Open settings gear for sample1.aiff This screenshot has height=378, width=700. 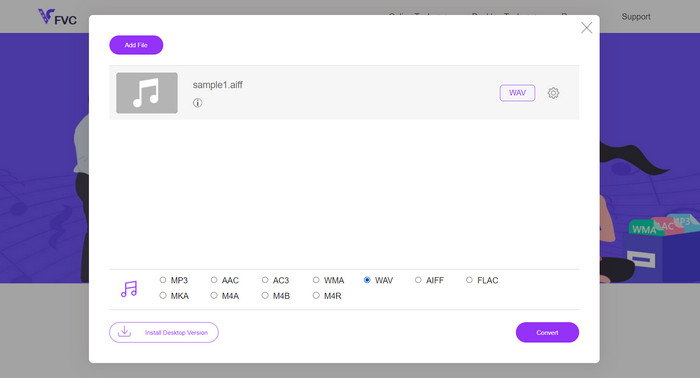click(553, 93)
